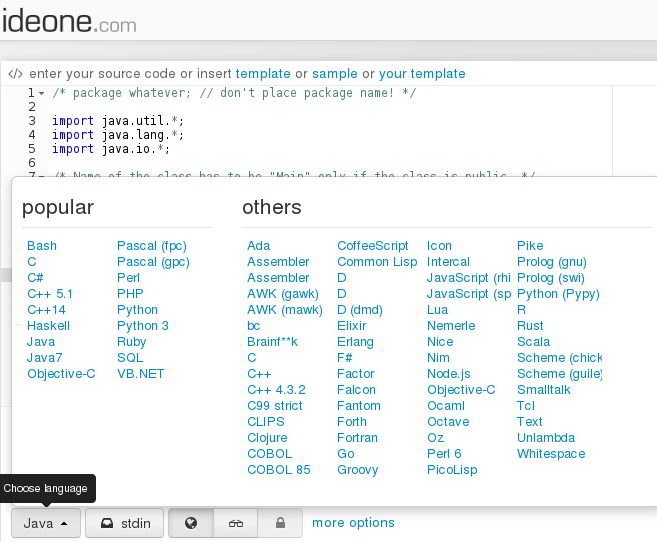Open the Java language dropdown
Viewport: 657px width, 542px height.
point(46,523)
